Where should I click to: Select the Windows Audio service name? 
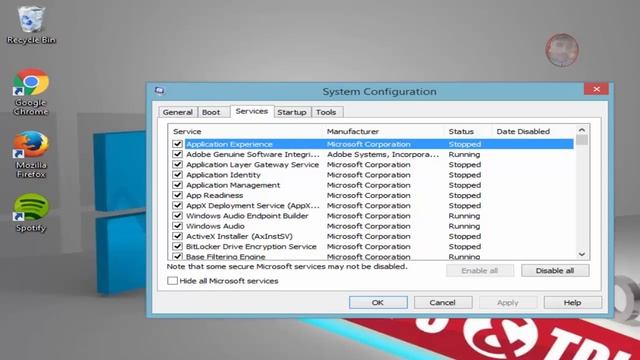coord(216,226)
